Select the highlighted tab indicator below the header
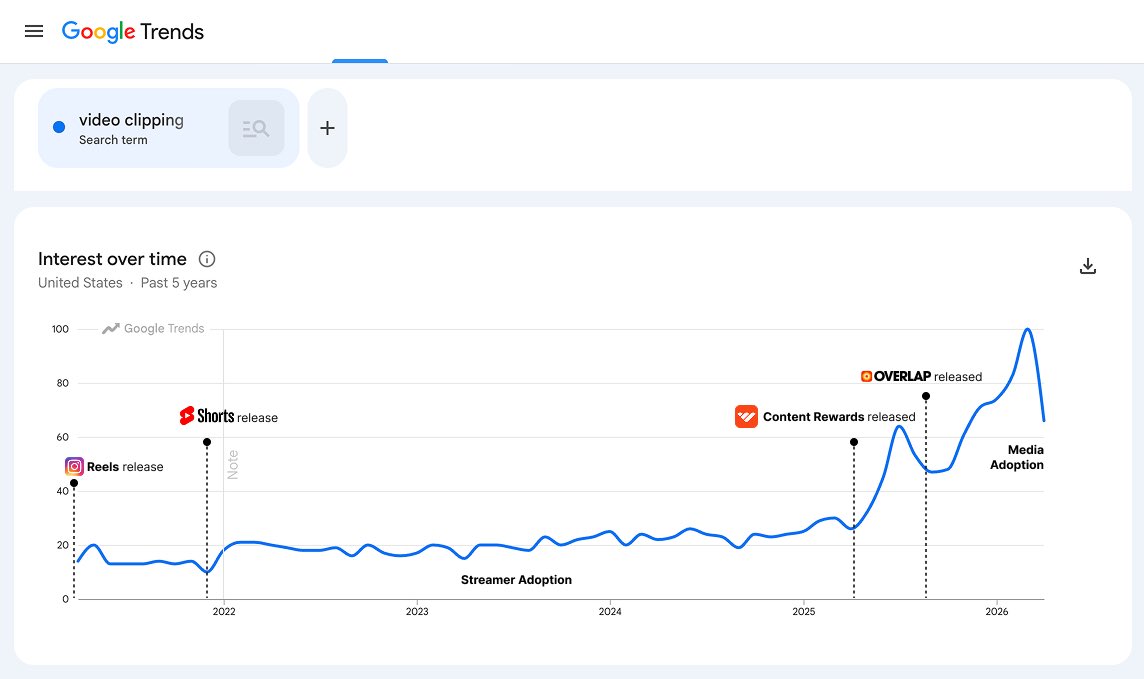The height and width of the screenshot is (679, 1144). [360, 61]
